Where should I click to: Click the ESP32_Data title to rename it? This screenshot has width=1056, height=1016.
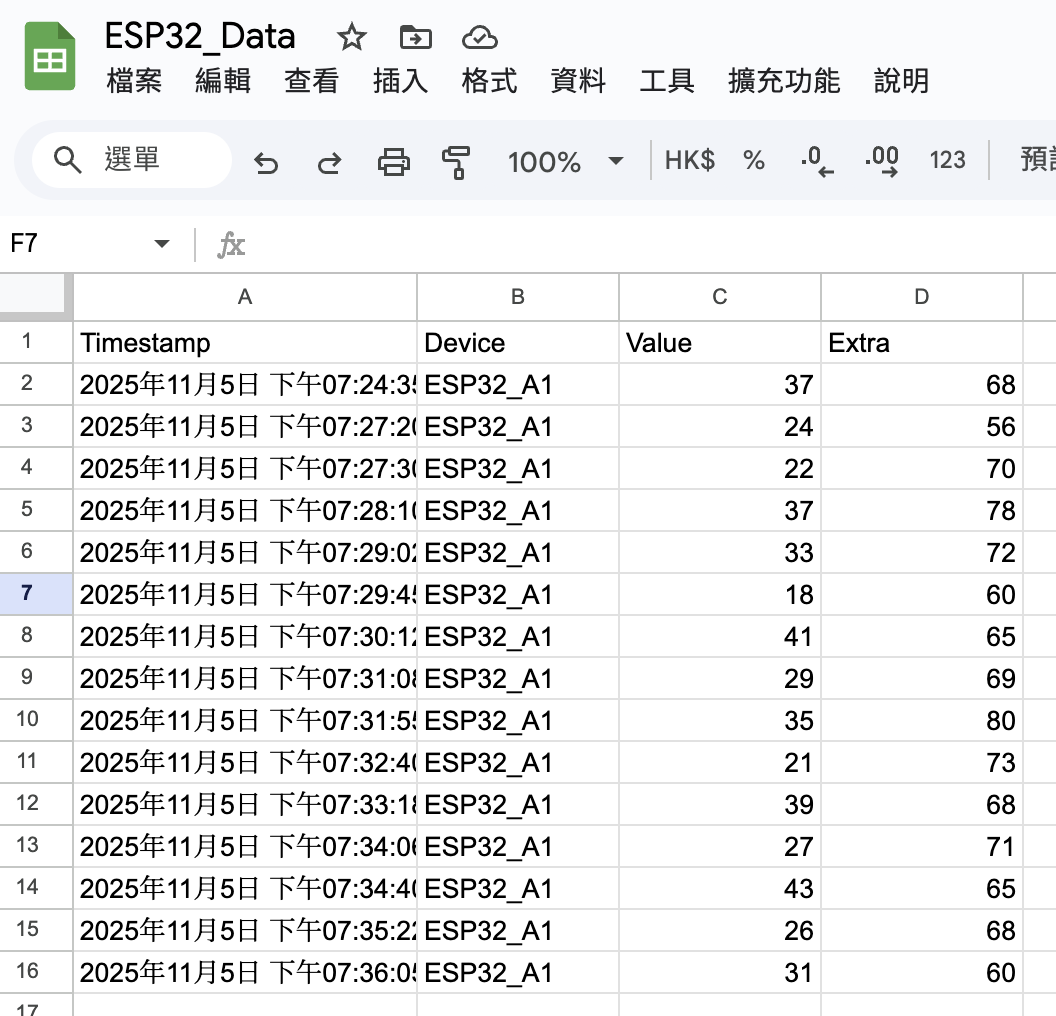coord(200,37)
